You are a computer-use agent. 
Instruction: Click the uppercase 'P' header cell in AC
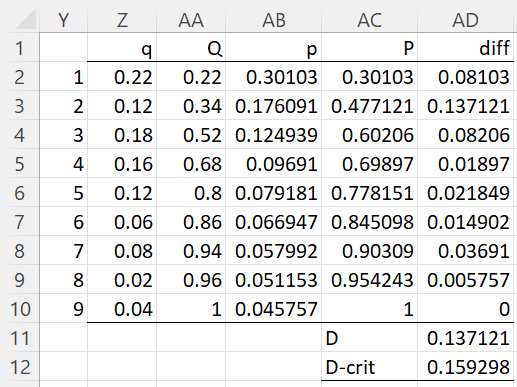tap(369, 48)
